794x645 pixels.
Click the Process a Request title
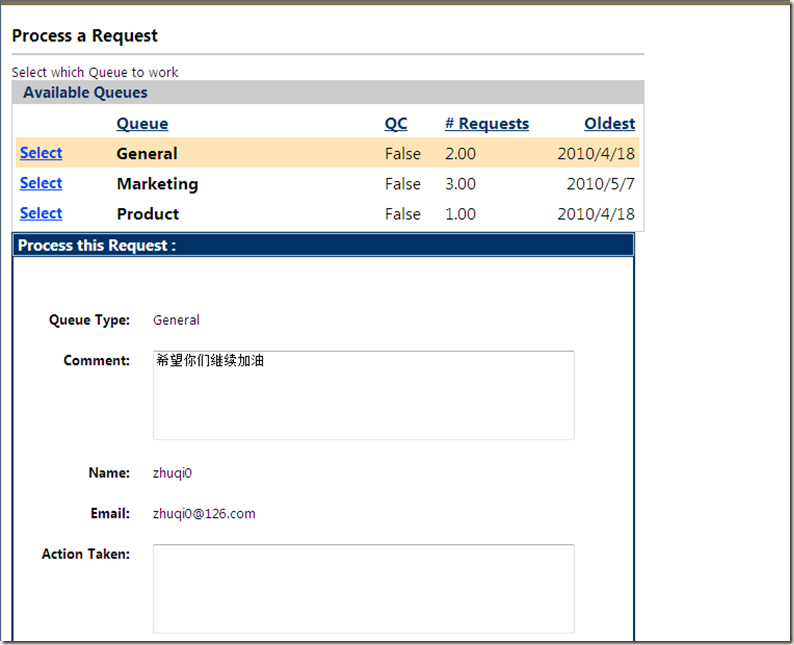coord(85,36)
